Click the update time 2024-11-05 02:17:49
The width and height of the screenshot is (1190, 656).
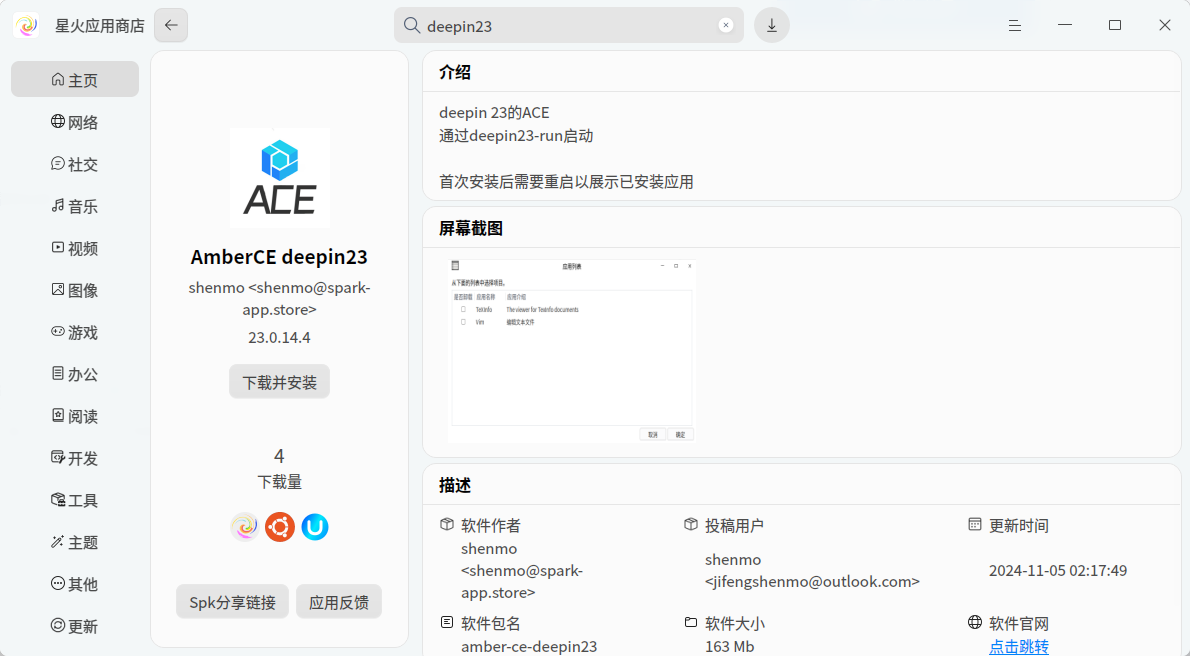click(x=1058, y=570)
